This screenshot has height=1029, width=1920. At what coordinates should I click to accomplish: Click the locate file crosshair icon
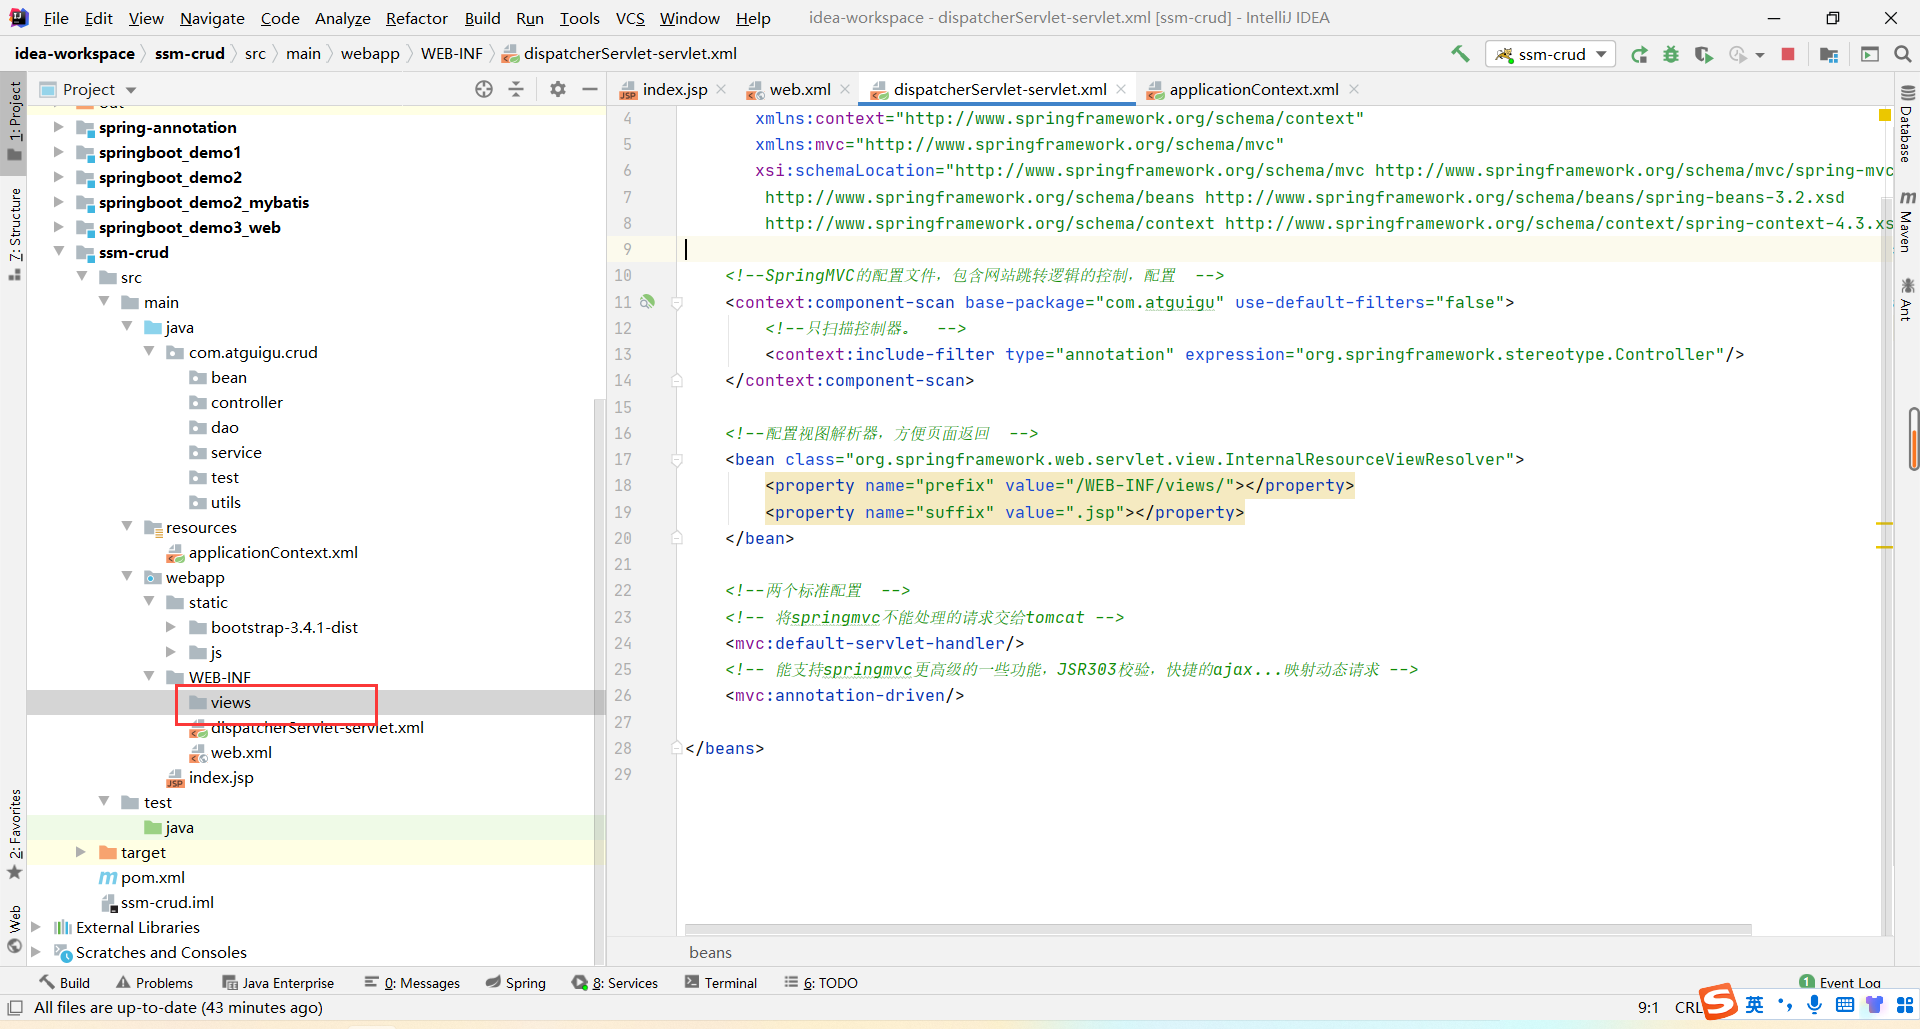tap(484, 89)
